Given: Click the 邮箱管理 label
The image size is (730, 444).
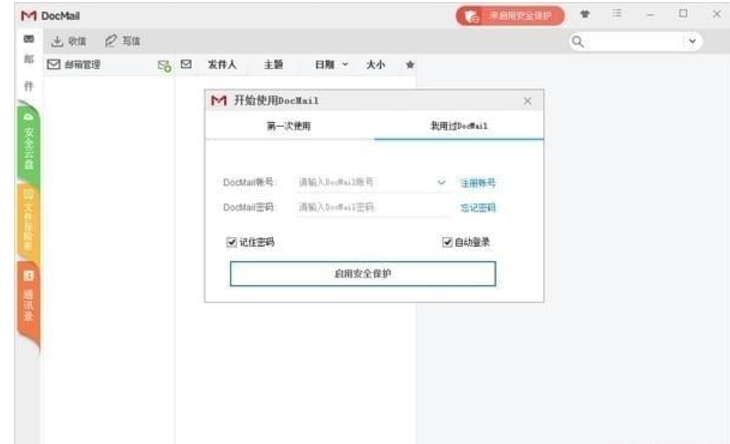Looking at the screenshot, I should 82,65.
